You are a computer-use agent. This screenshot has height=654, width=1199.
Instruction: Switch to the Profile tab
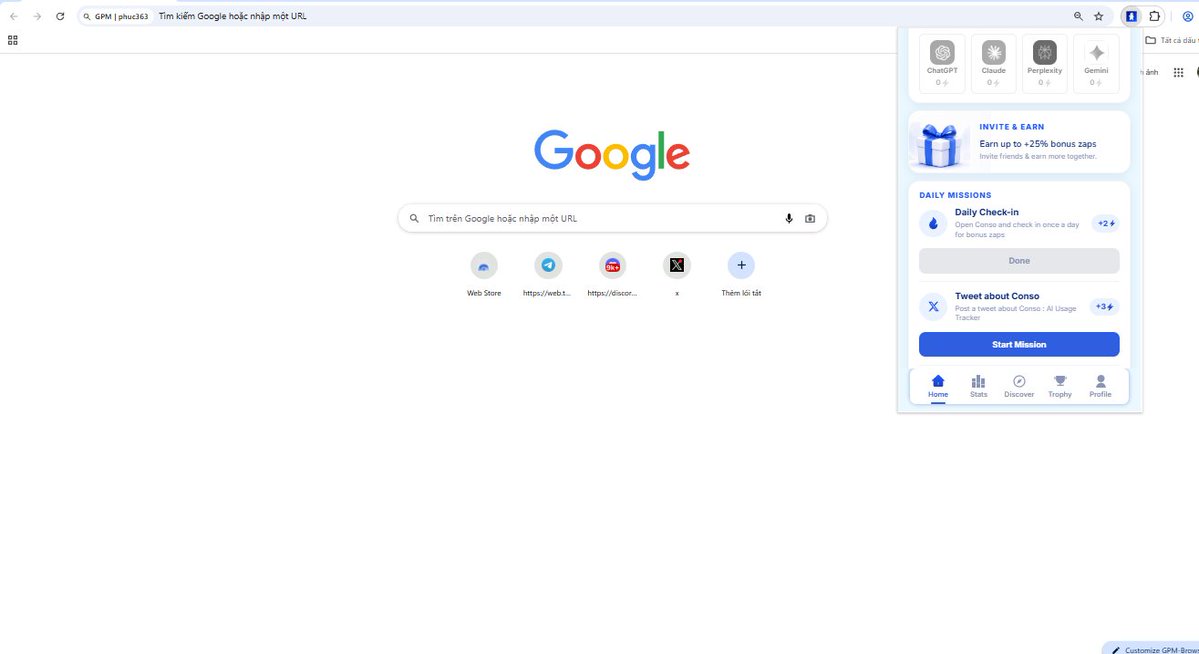click(1100, 387)
